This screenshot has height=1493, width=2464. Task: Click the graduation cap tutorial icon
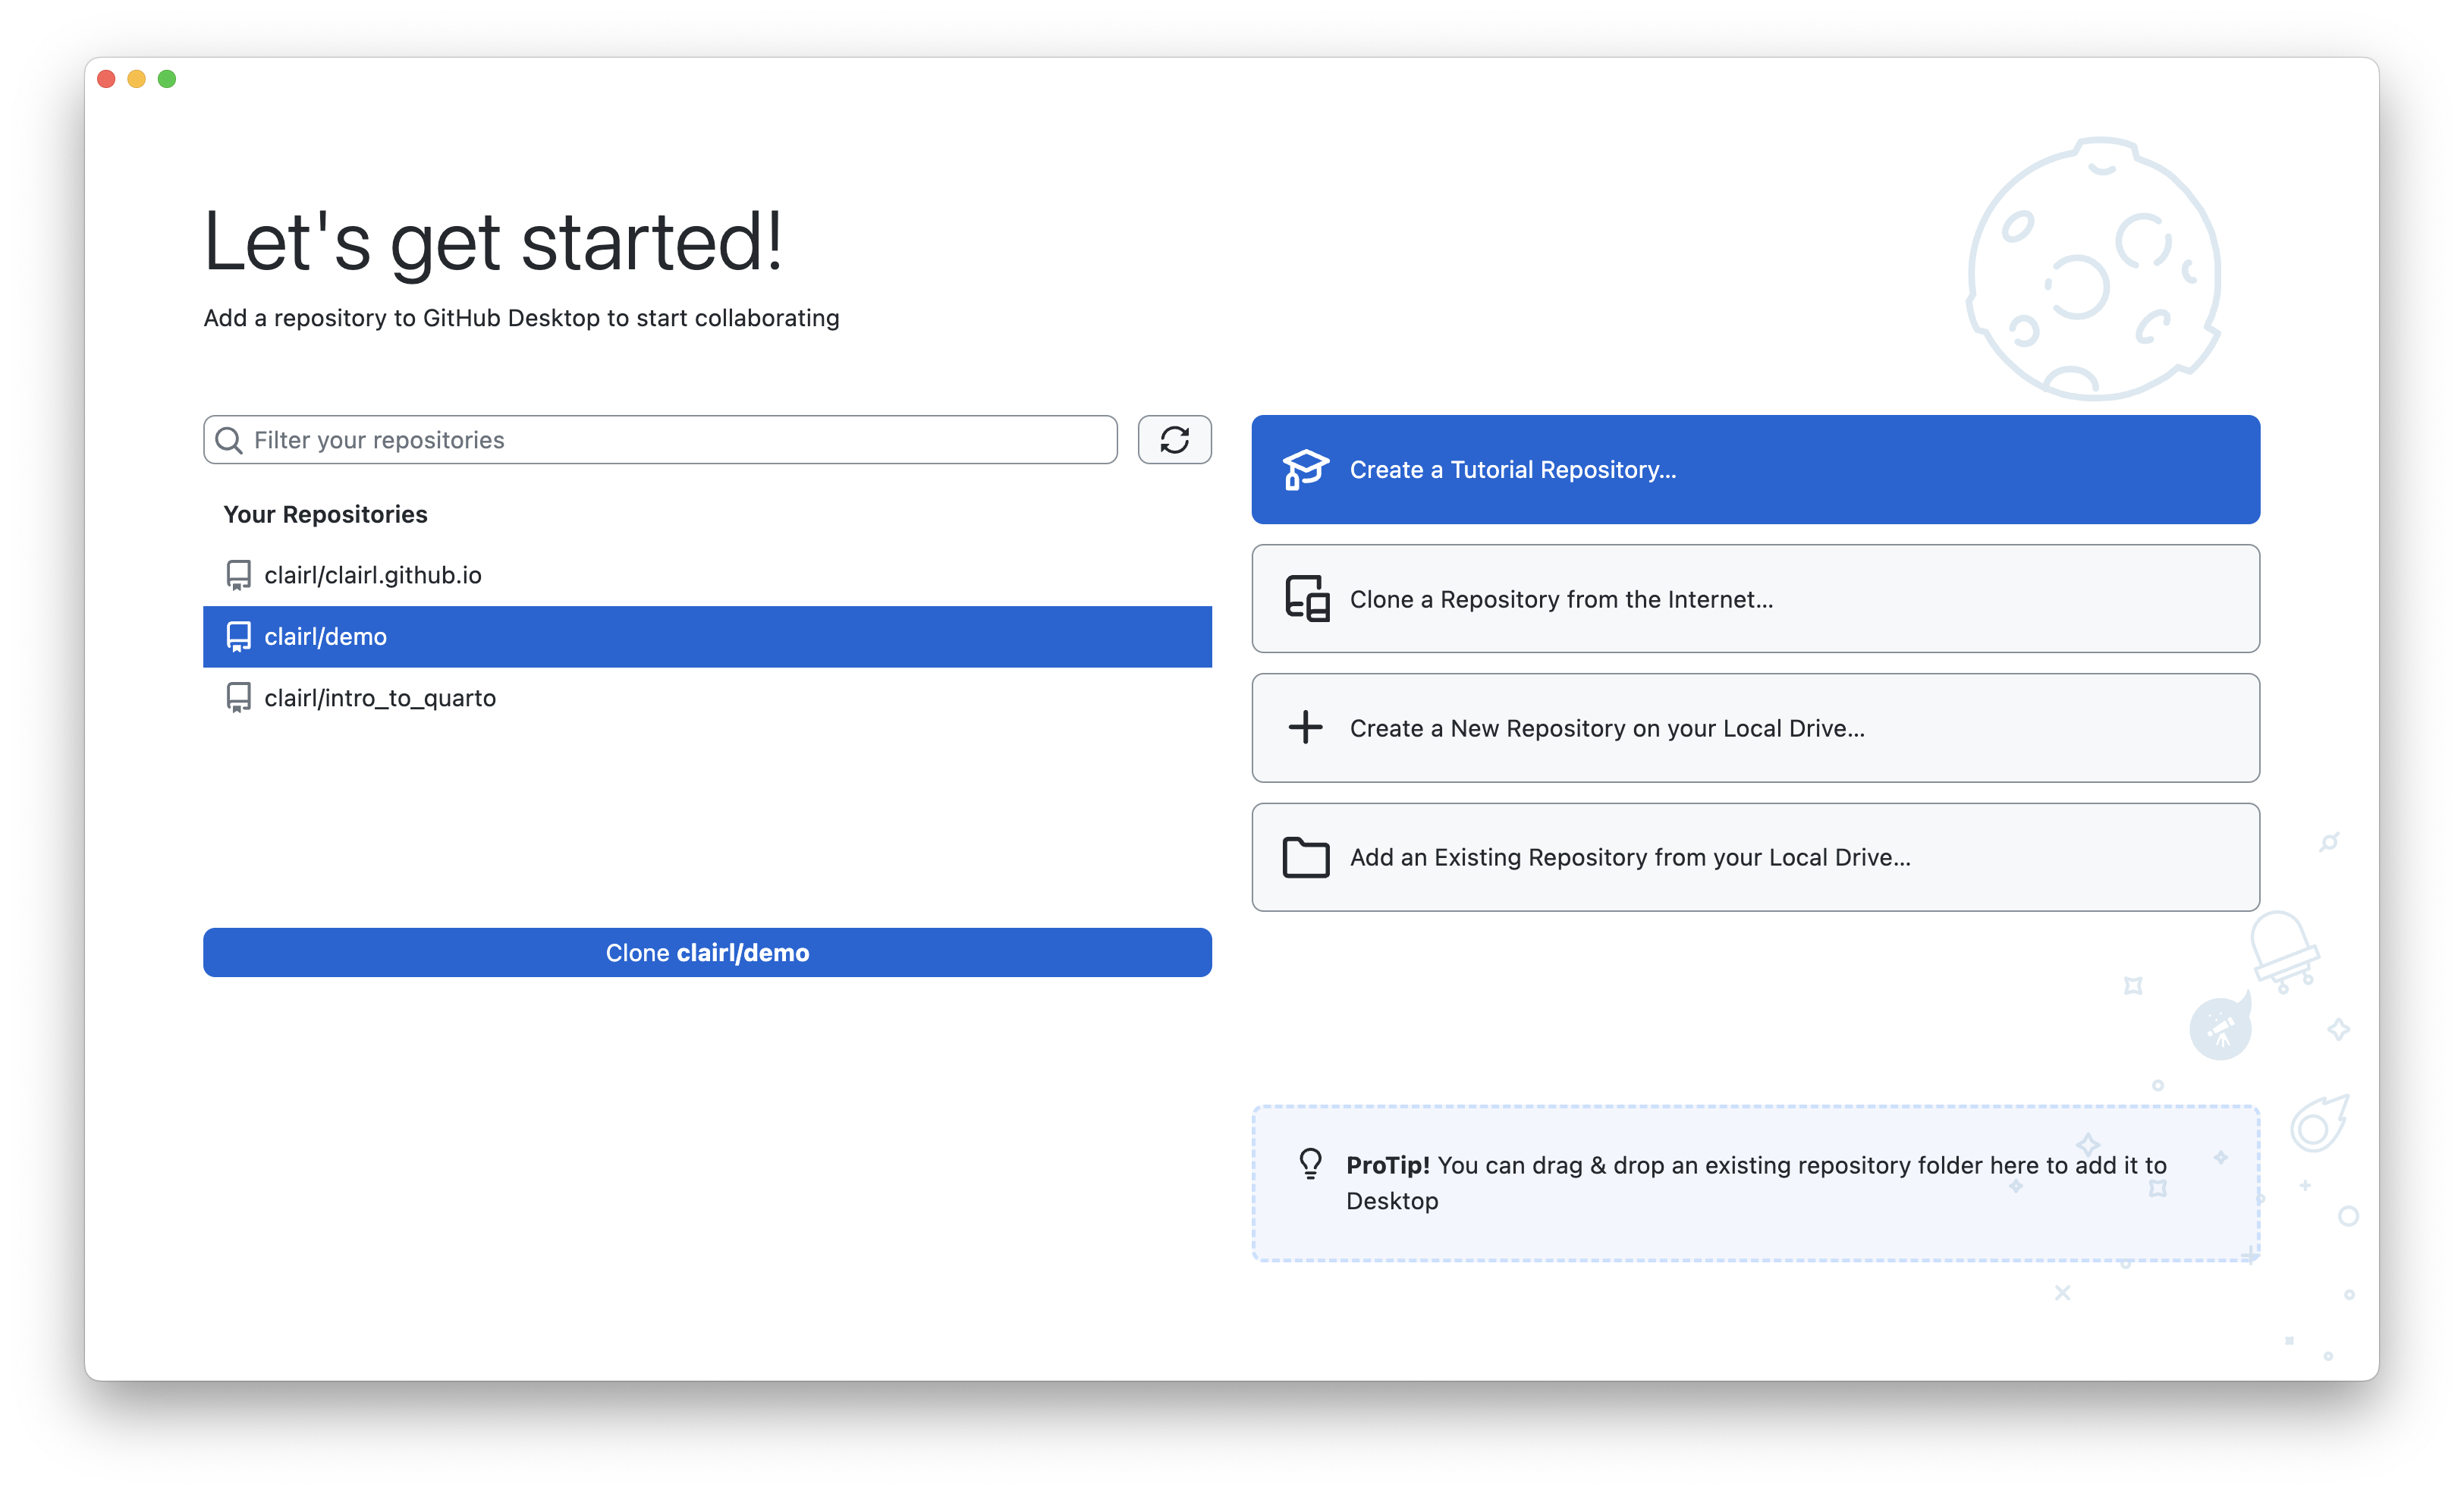[x=1305, y=470]
